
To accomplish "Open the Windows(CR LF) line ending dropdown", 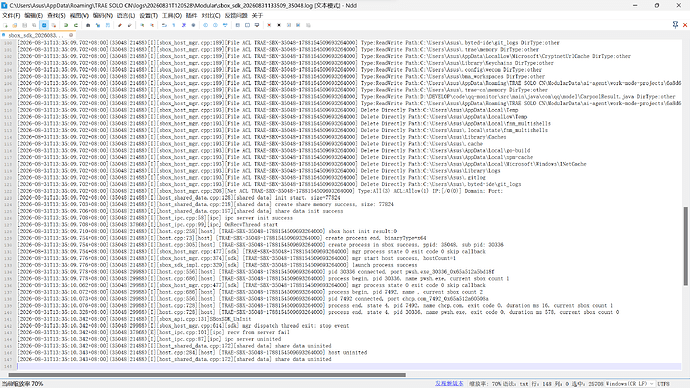I will pyautogui.click(x=629, y=384).
